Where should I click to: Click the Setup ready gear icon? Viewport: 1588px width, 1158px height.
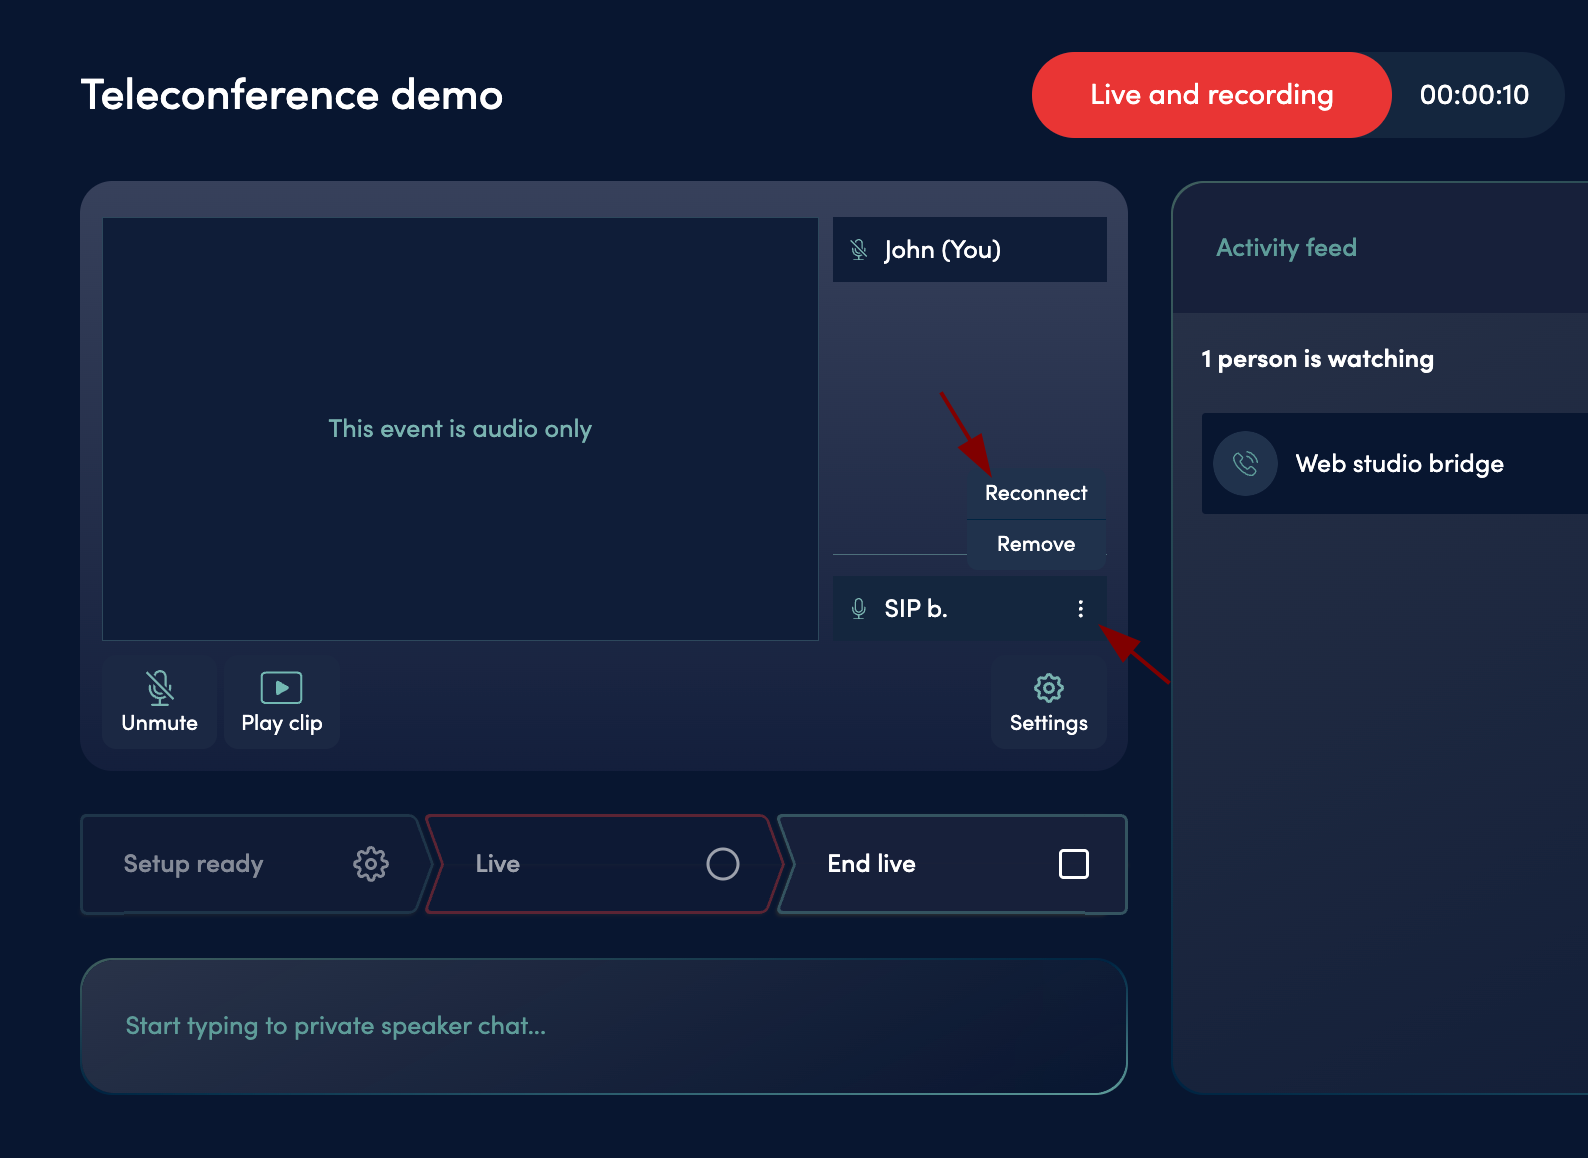370,864
